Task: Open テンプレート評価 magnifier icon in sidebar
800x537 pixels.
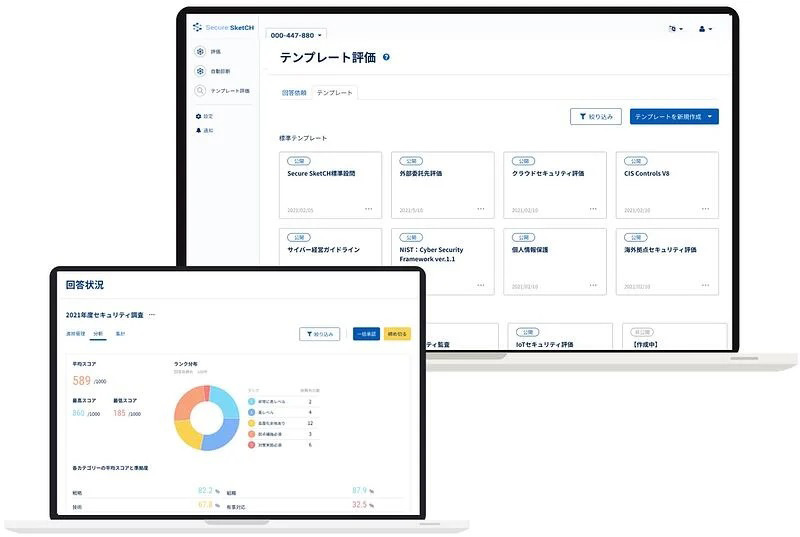Action: click(200, 90)
